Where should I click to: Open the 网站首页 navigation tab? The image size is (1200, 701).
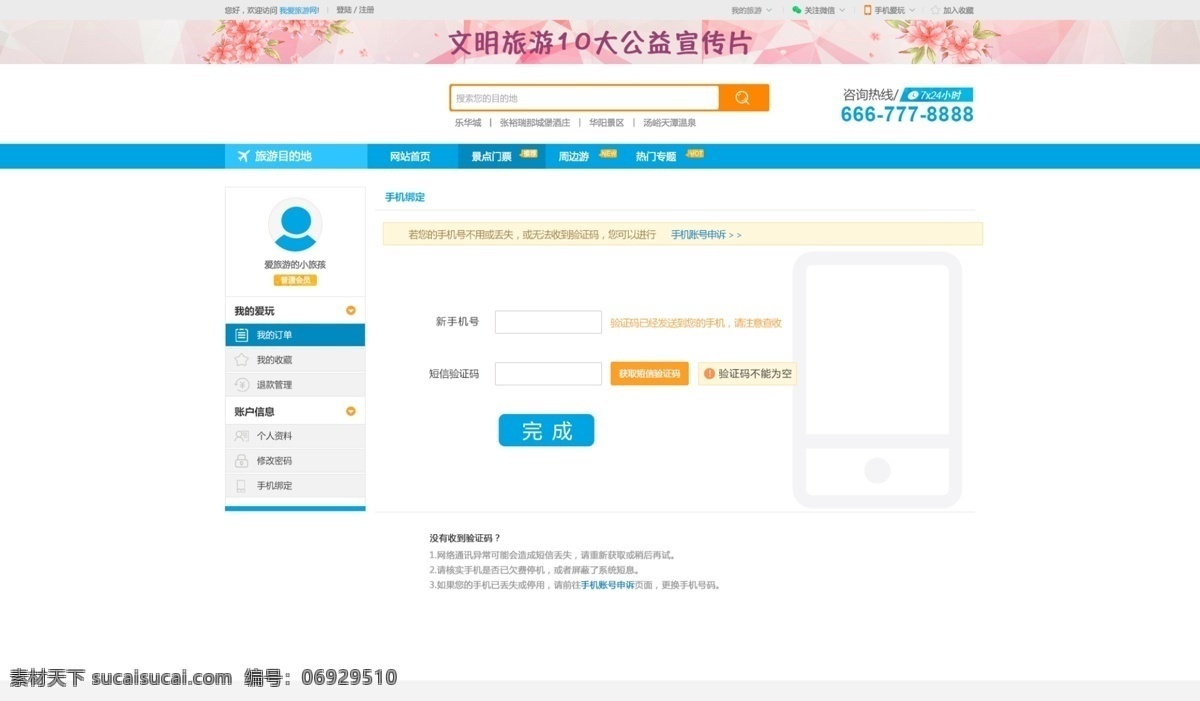(410, 156)
